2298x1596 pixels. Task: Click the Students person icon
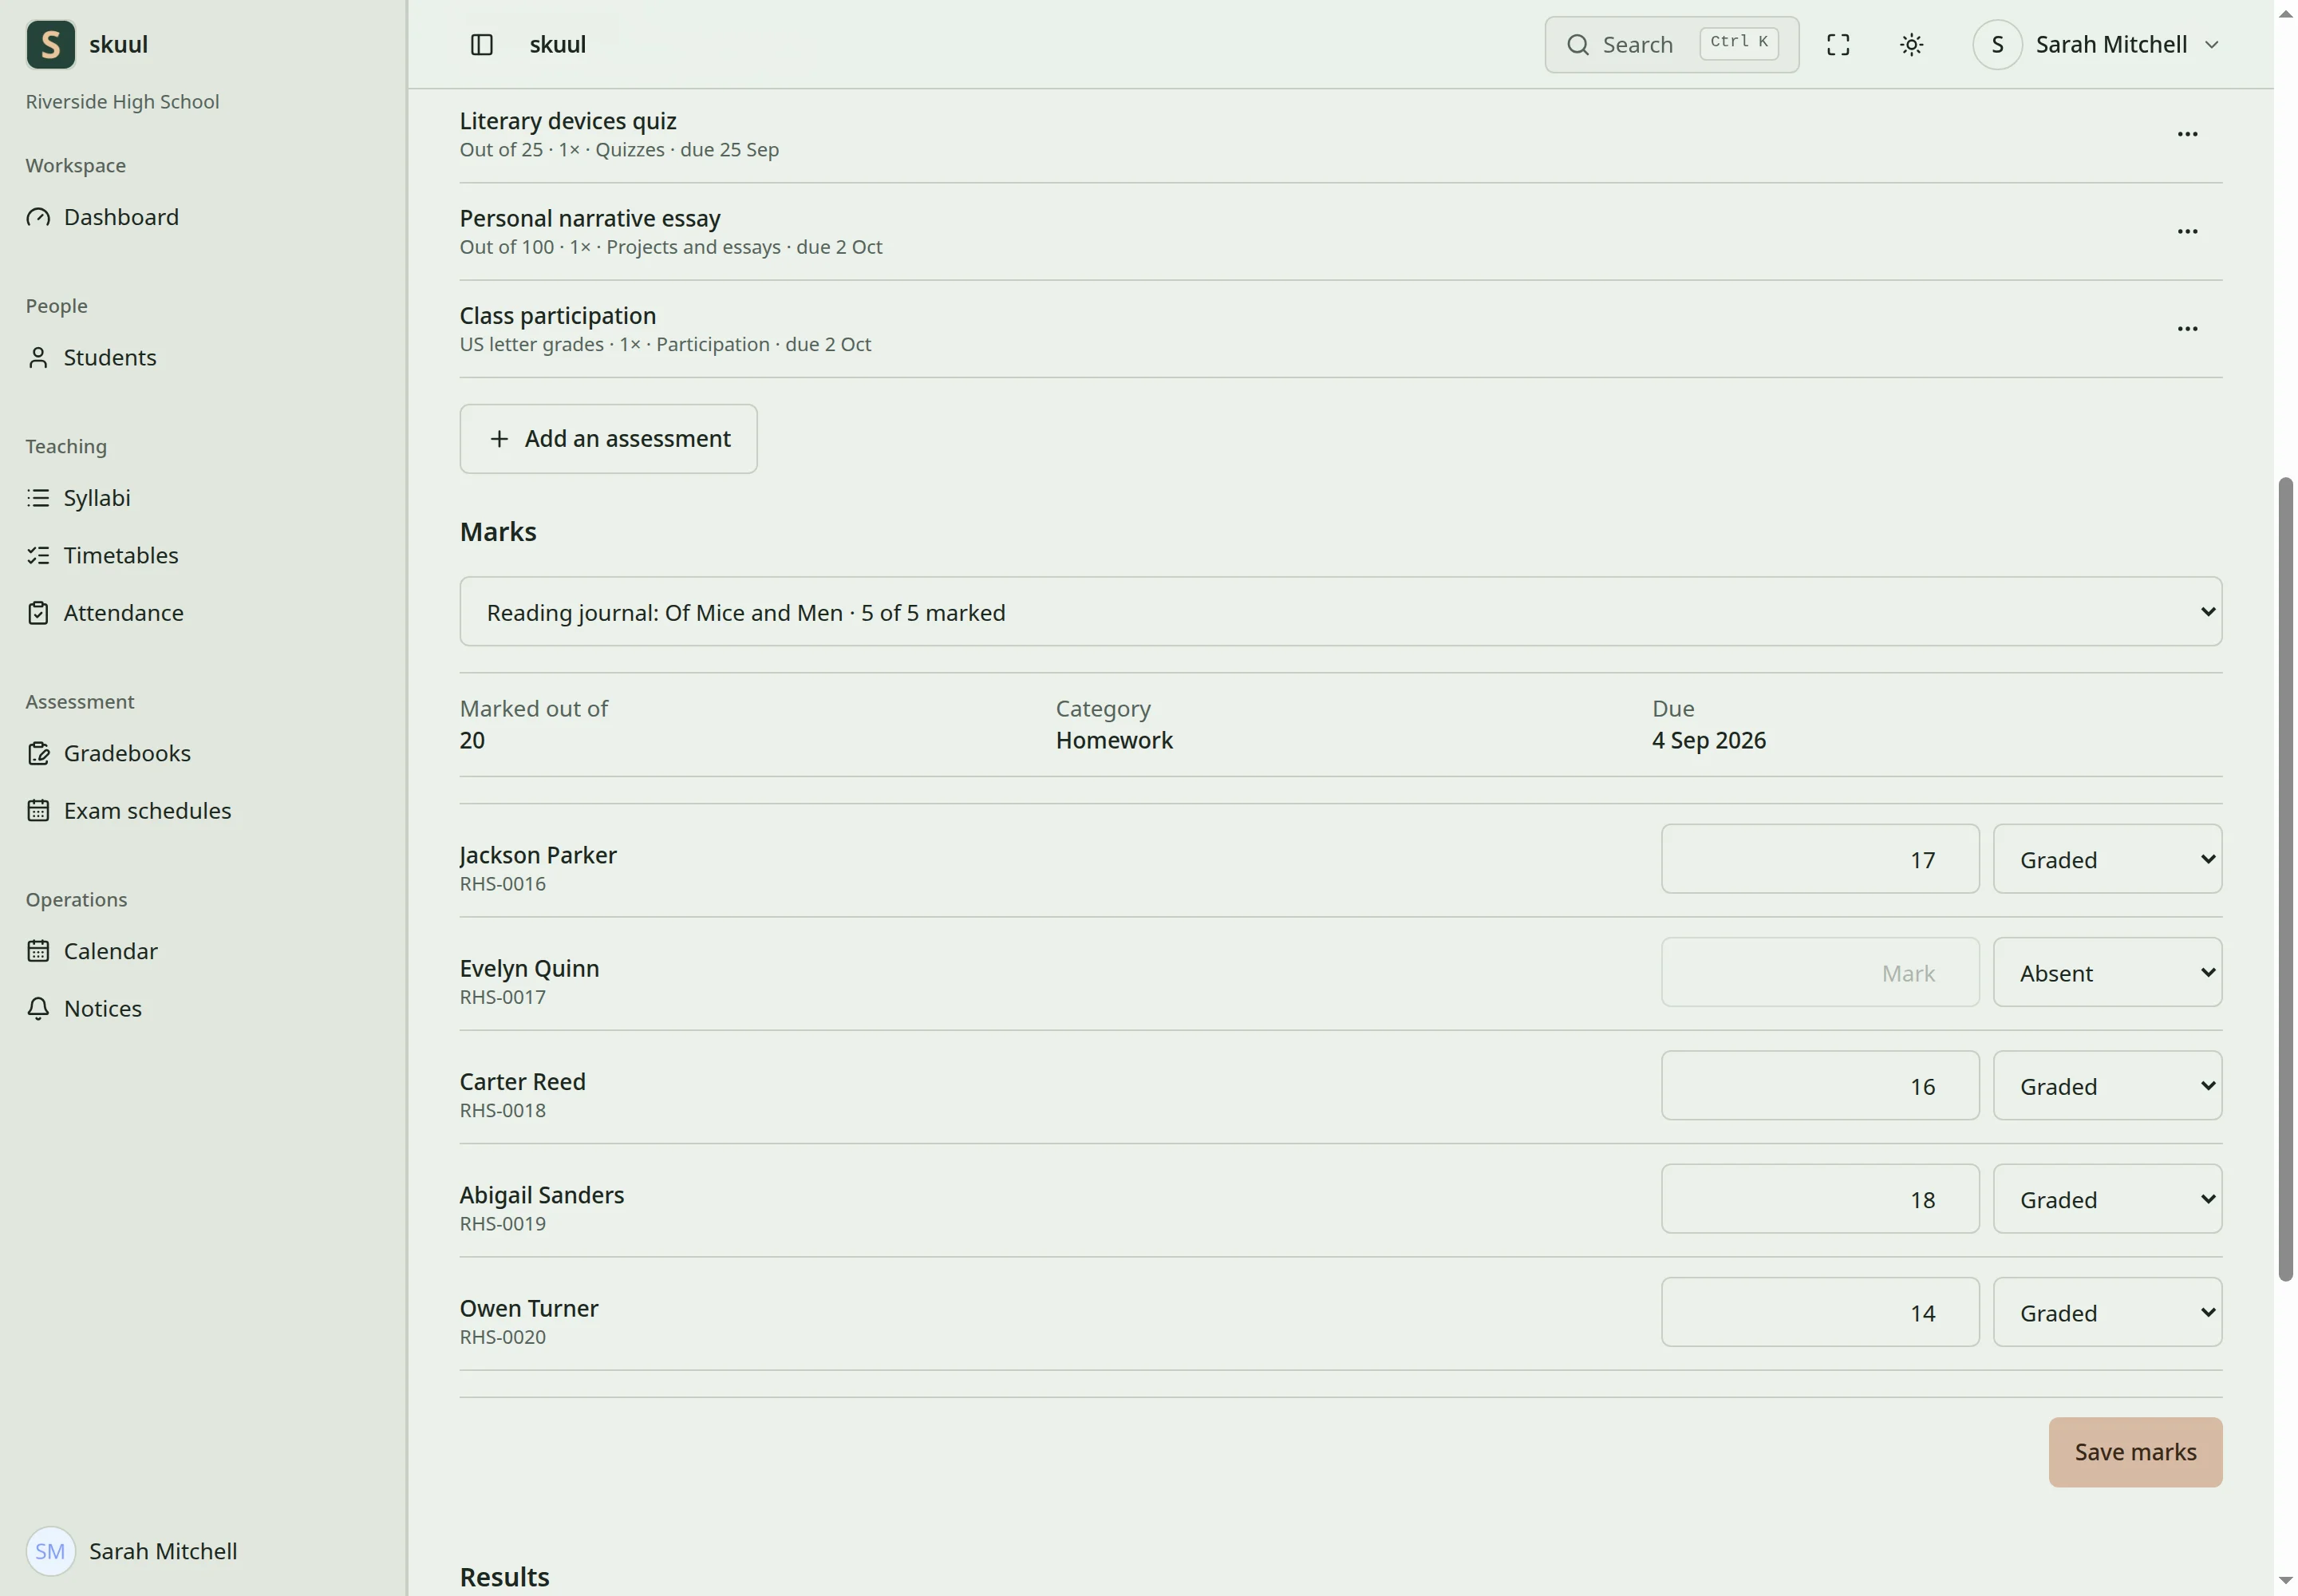pos(38,357)
